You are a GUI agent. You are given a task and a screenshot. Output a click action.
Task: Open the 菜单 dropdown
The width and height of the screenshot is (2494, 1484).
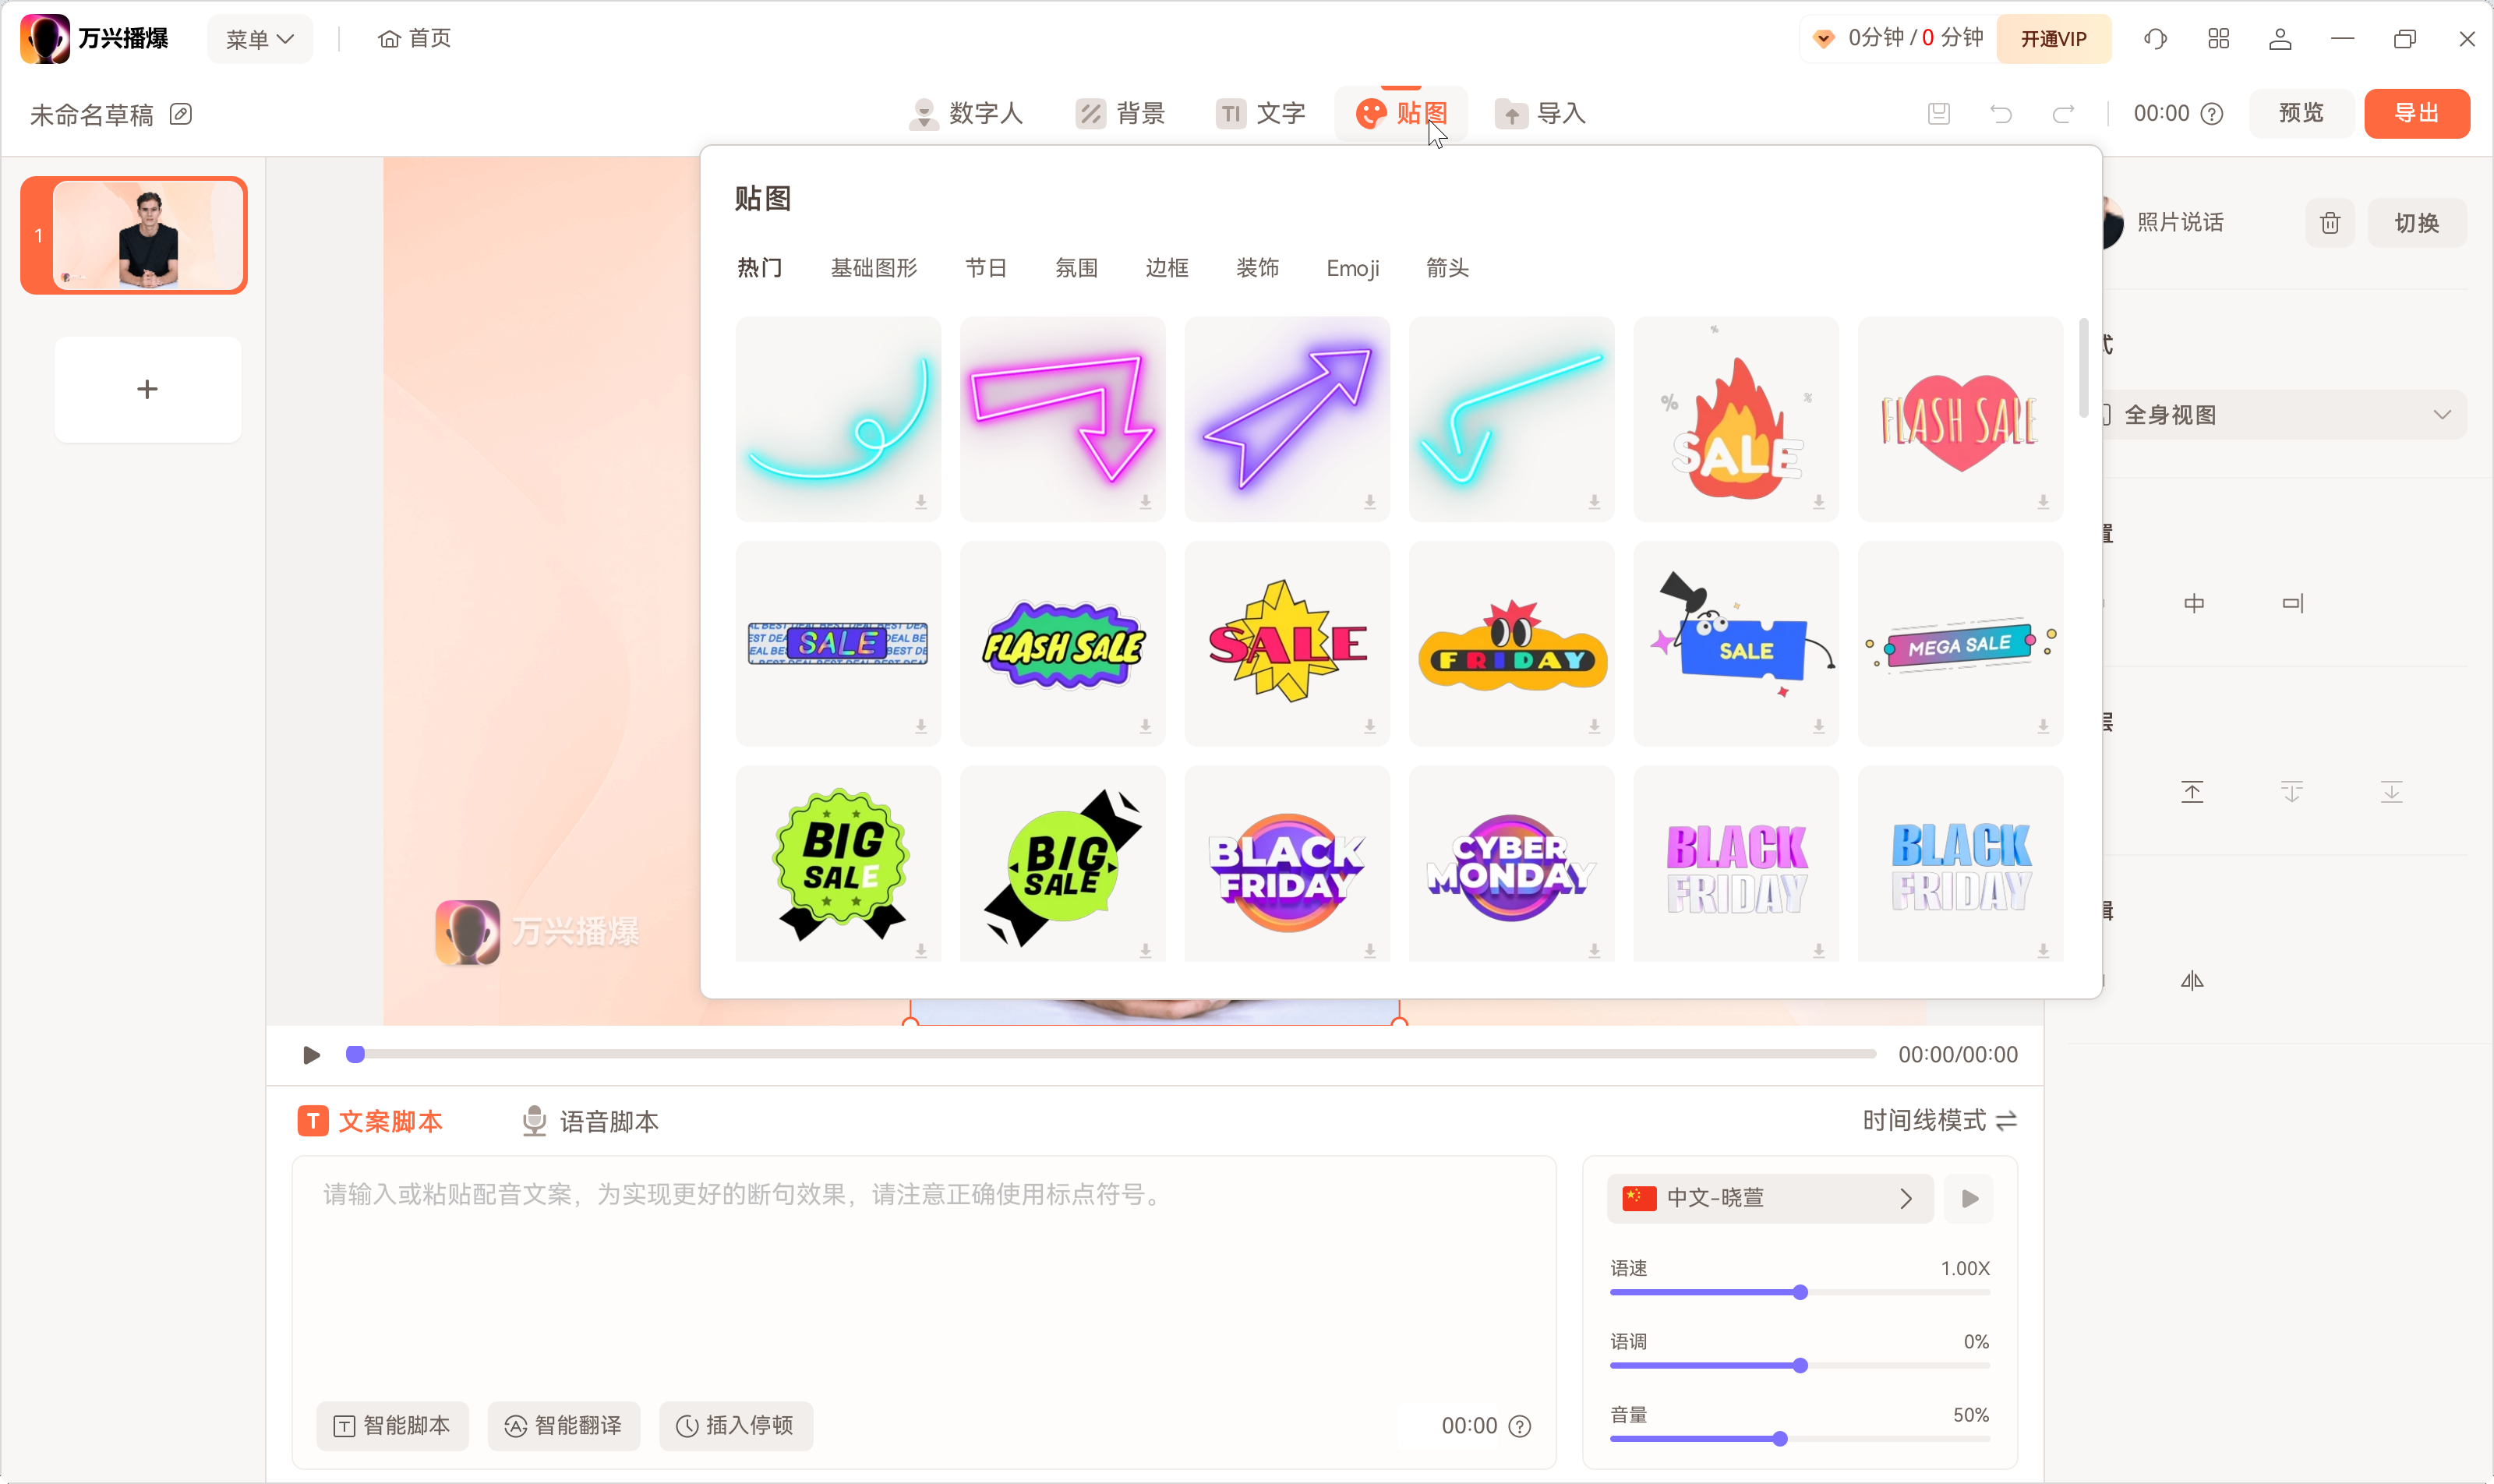pyautogui.click(x=259, y=38)
